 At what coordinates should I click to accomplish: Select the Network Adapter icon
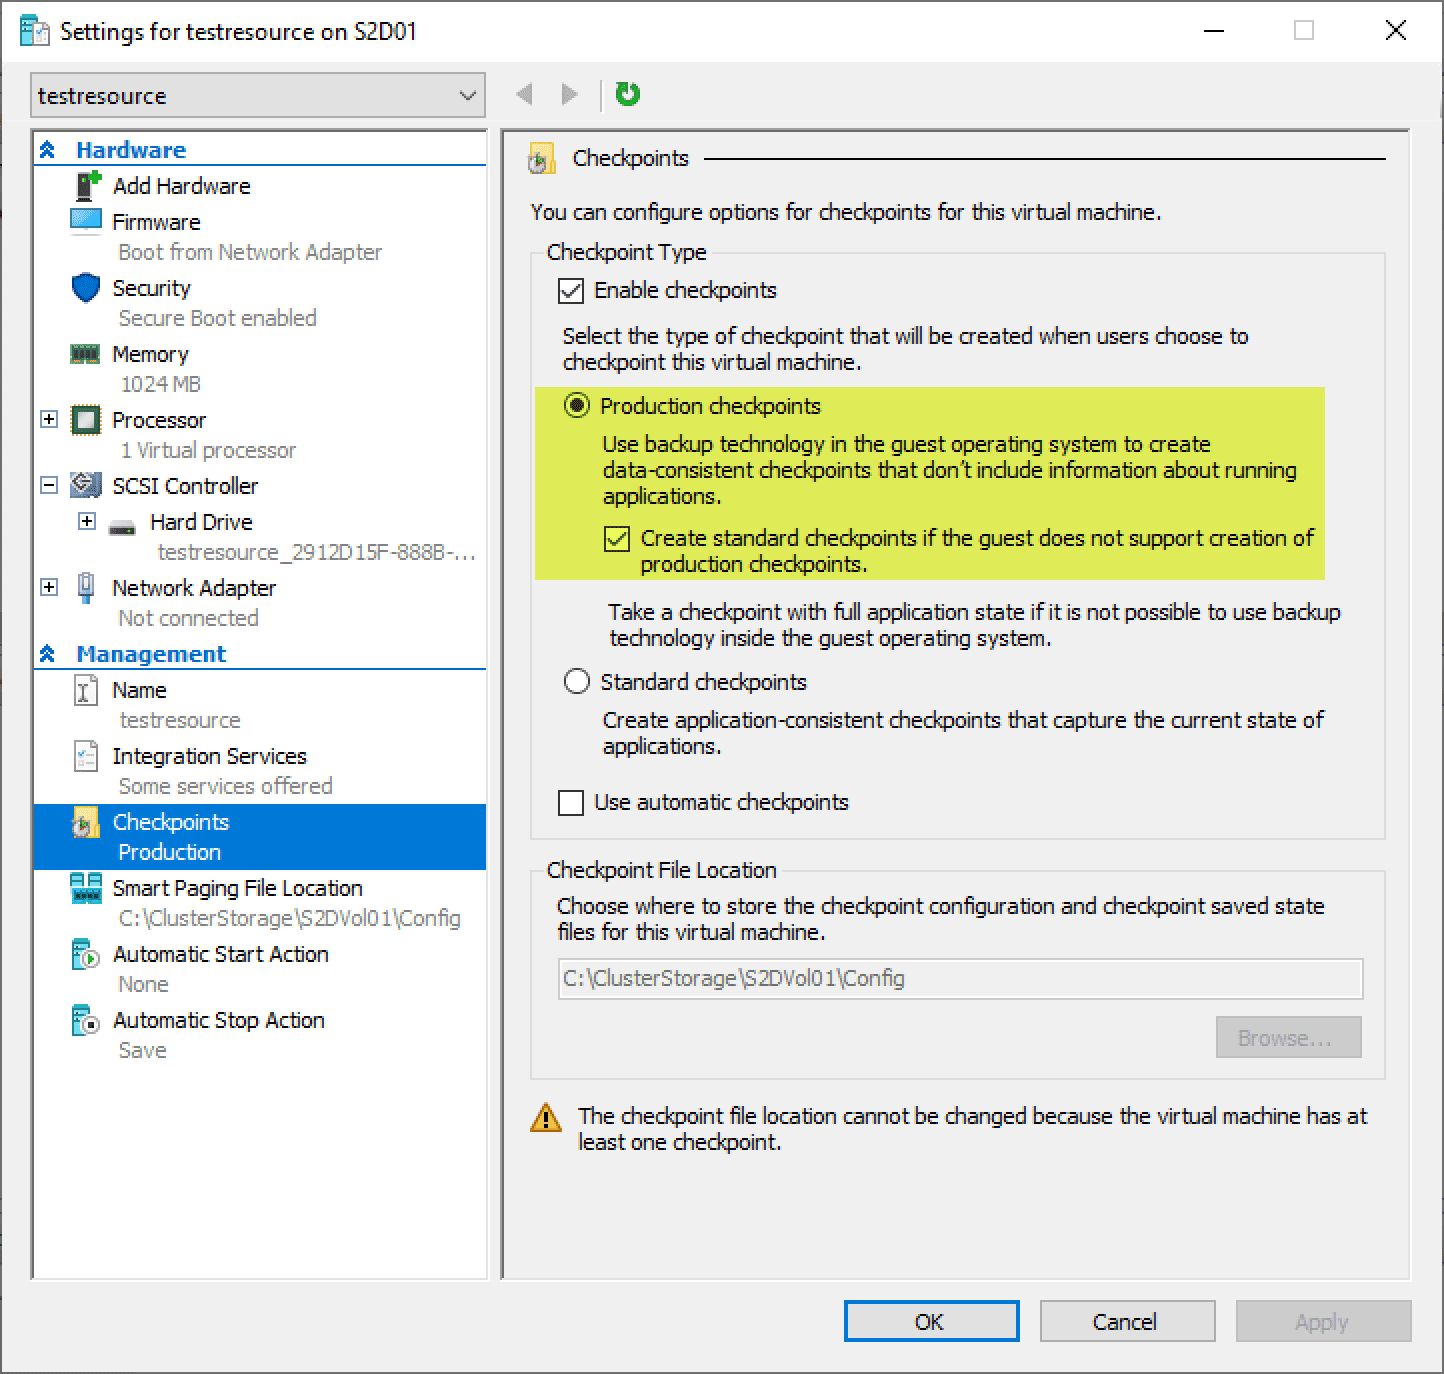(87, 588)
